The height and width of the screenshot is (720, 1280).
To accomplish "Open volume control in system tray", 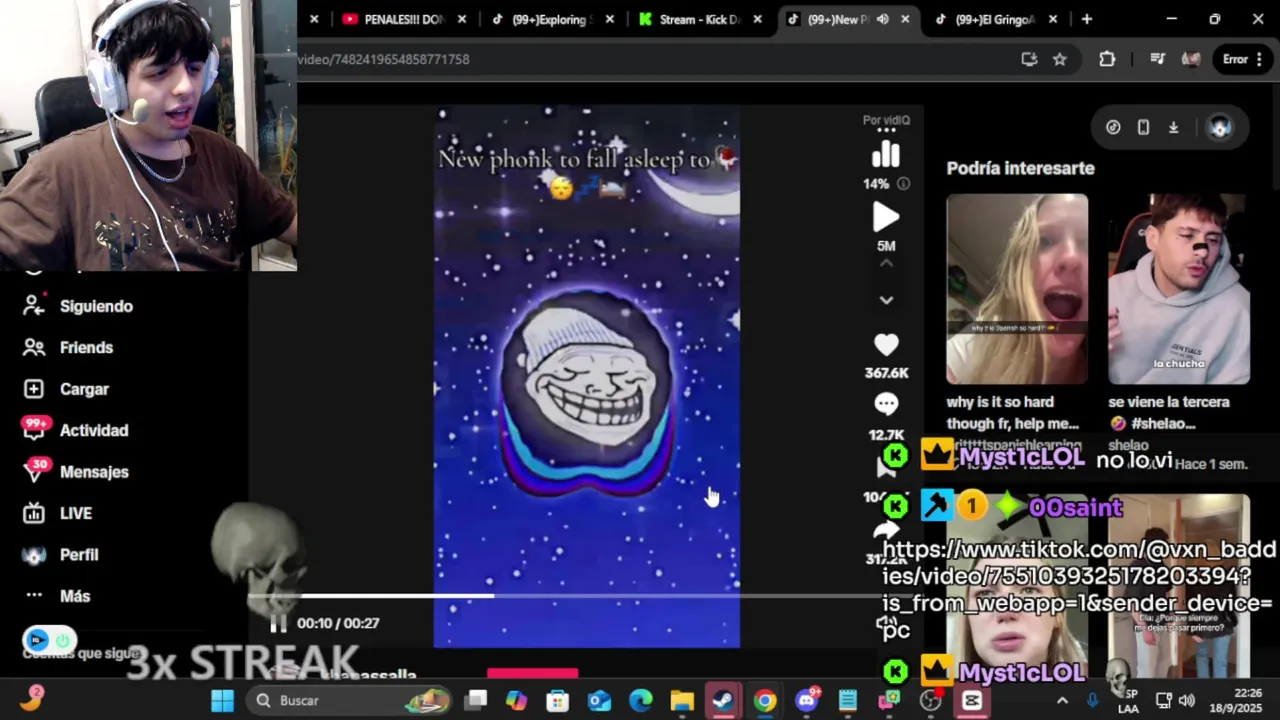I will [x=1187, y=700].
